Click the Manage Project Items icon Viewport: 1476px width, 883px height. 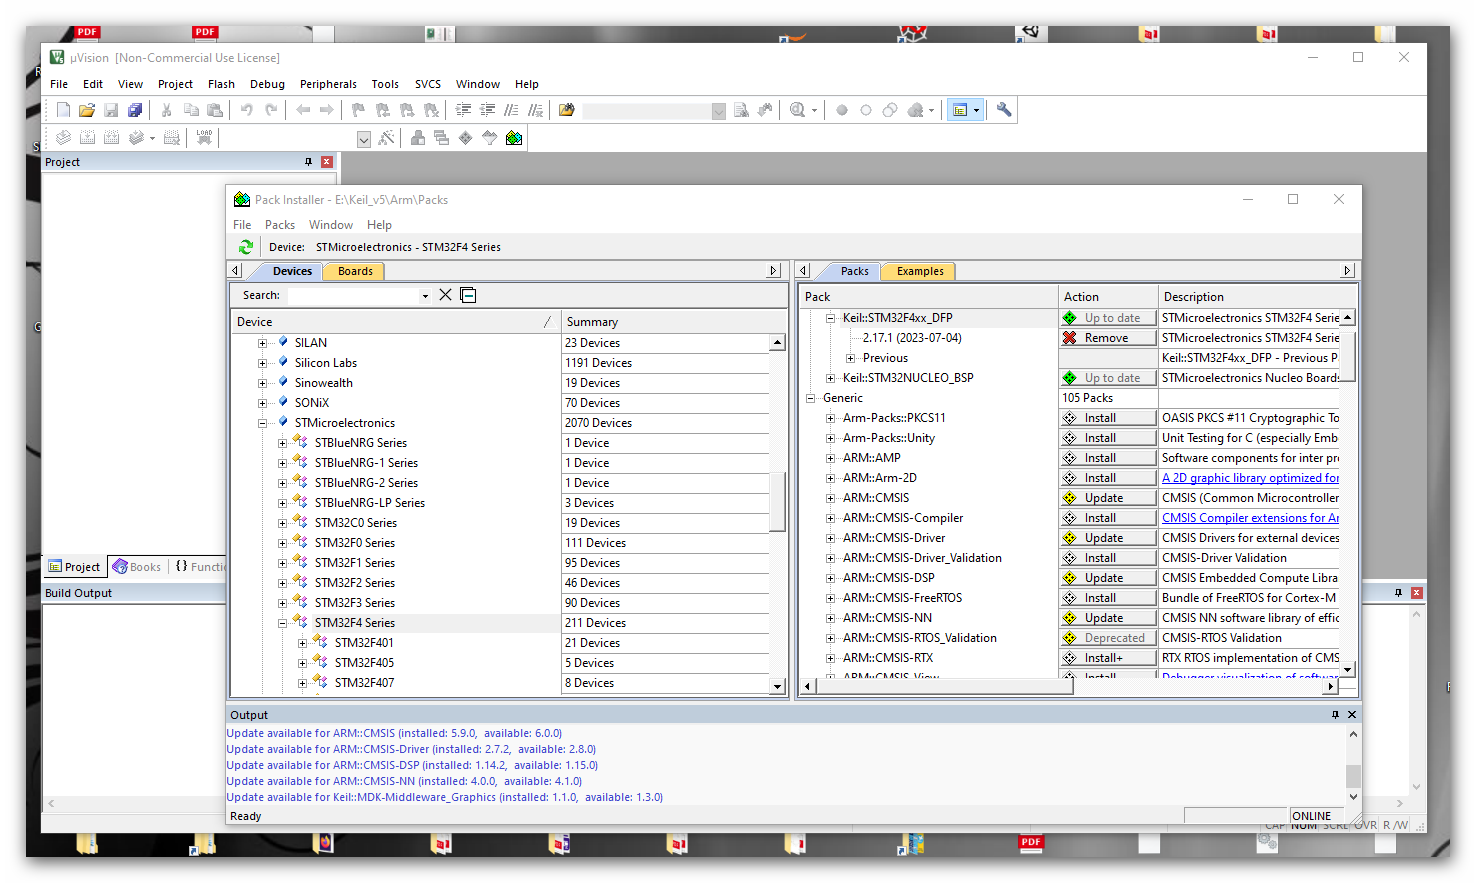pyautogui.click(x=417, y=138)
